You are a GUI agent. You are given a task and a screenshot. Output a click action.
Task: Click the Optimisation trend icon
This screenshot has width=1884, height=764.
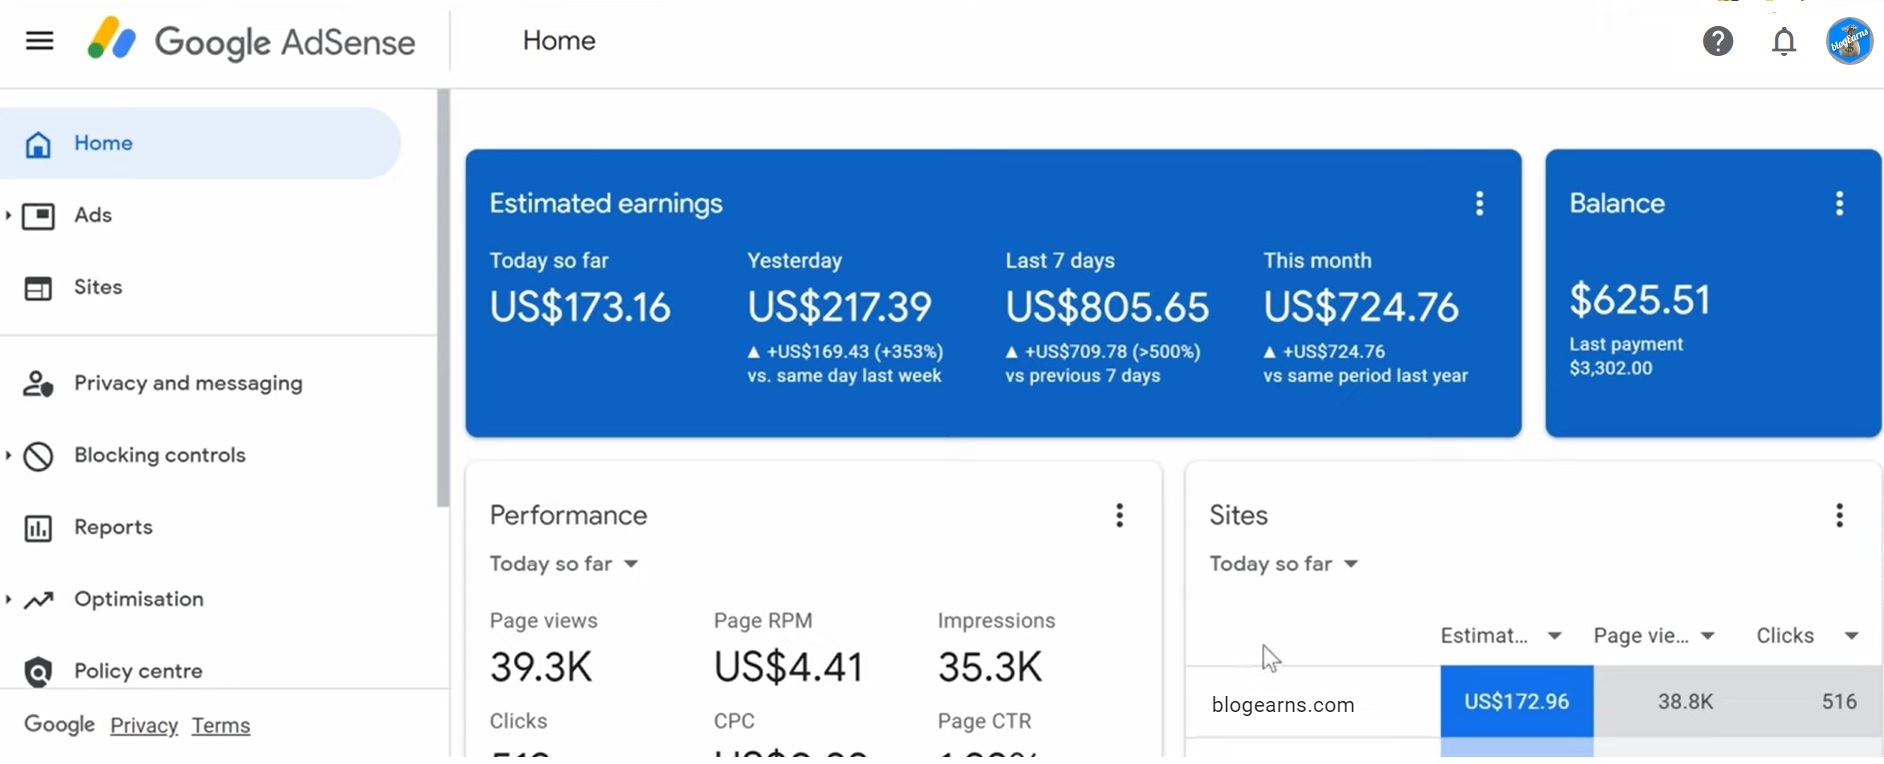[x=38, y=600]
